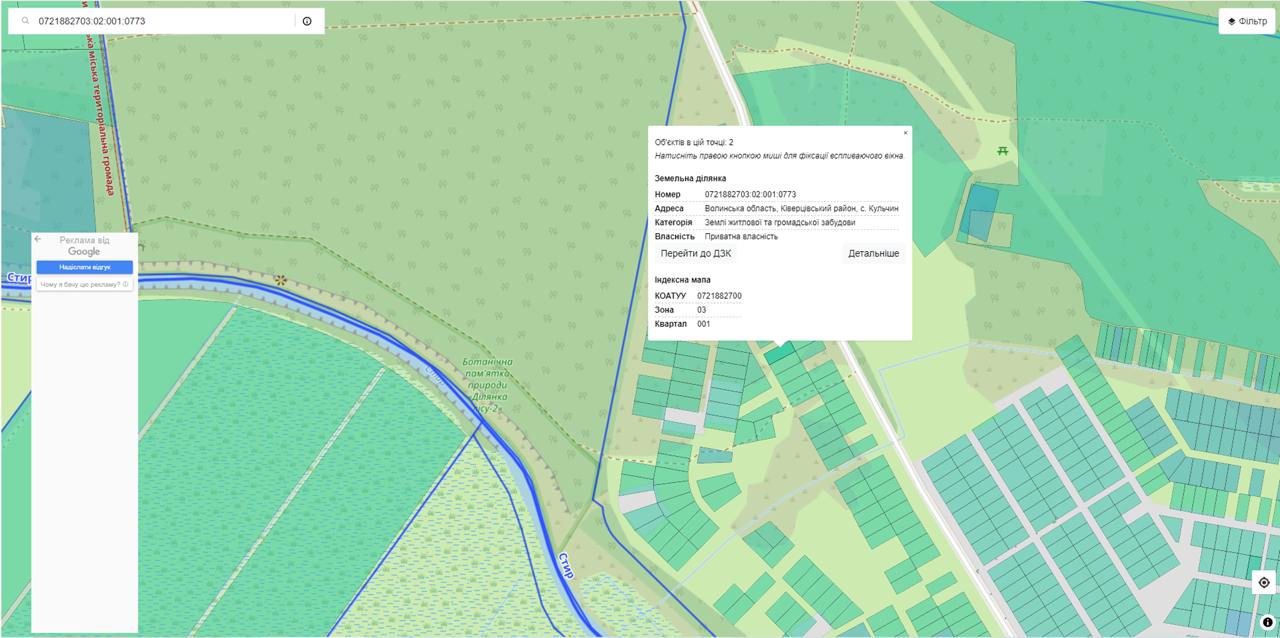Click the highlighted selected parcel under popup
1280x638 pixels.
pos(779,352)
